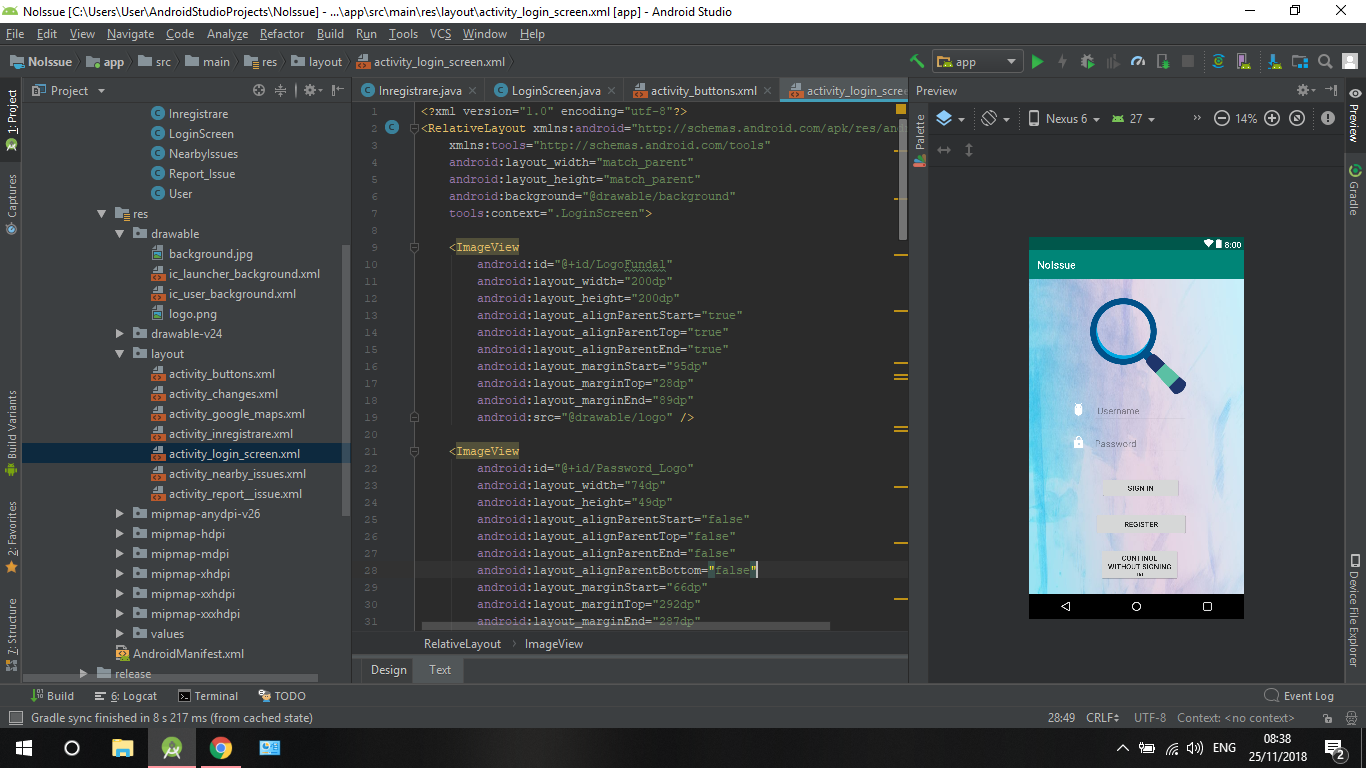Open the Nexus 6 device dropdown
This screenshot has height=768, width=1366.
(x=1064, y=118)
